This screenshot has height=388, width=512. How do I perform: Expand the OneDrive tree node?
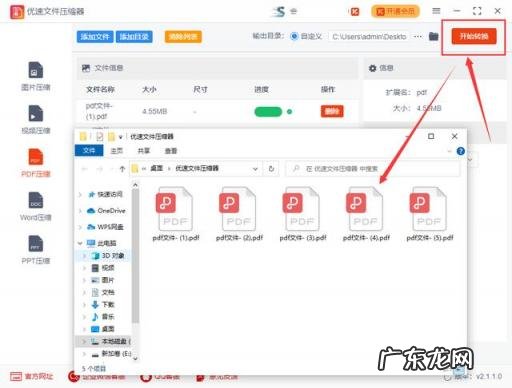(x=80, y=211)
